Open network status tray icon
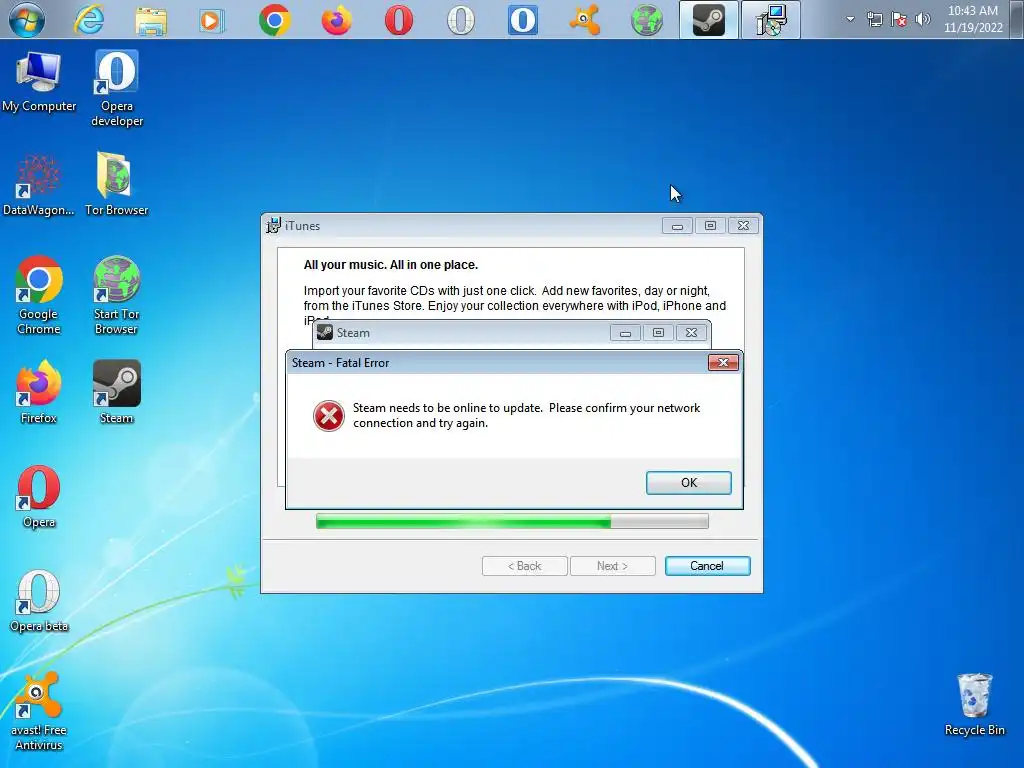Screen dimensions: 1024x768 874,20
